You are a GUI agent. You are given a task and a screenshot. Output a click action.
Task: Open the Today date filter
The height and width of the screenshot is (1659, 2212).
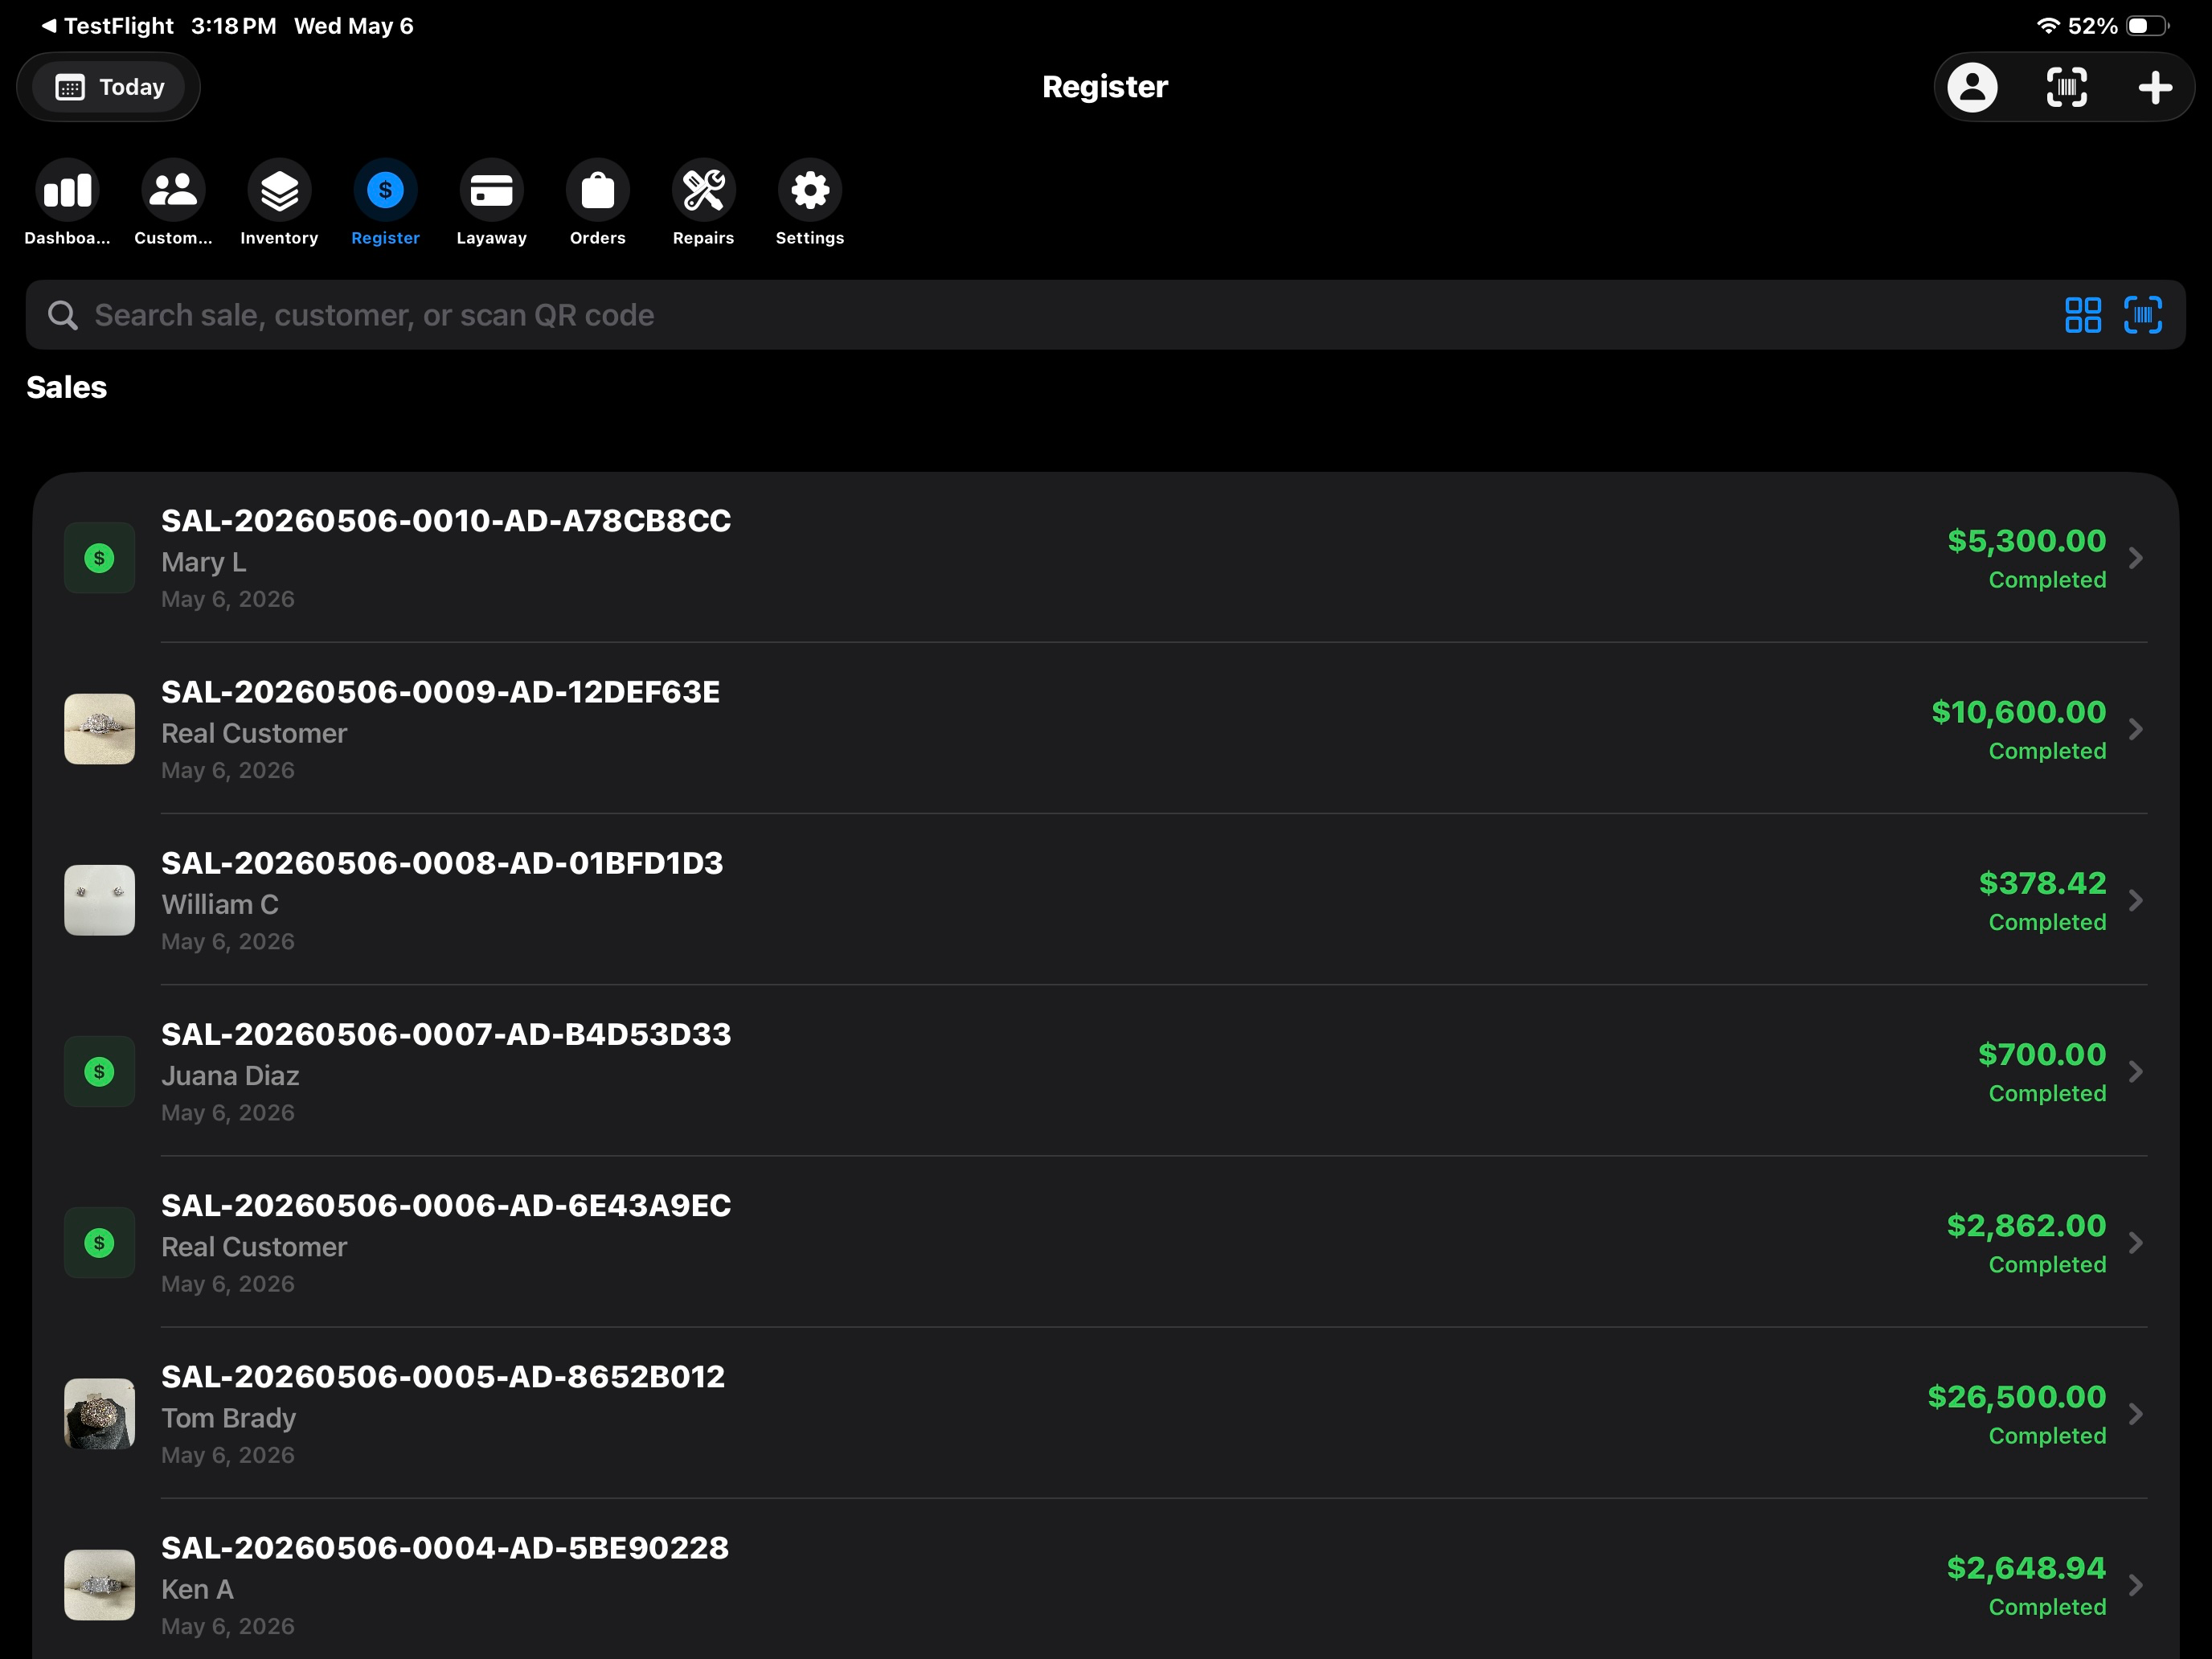click(x=109, y=87)
